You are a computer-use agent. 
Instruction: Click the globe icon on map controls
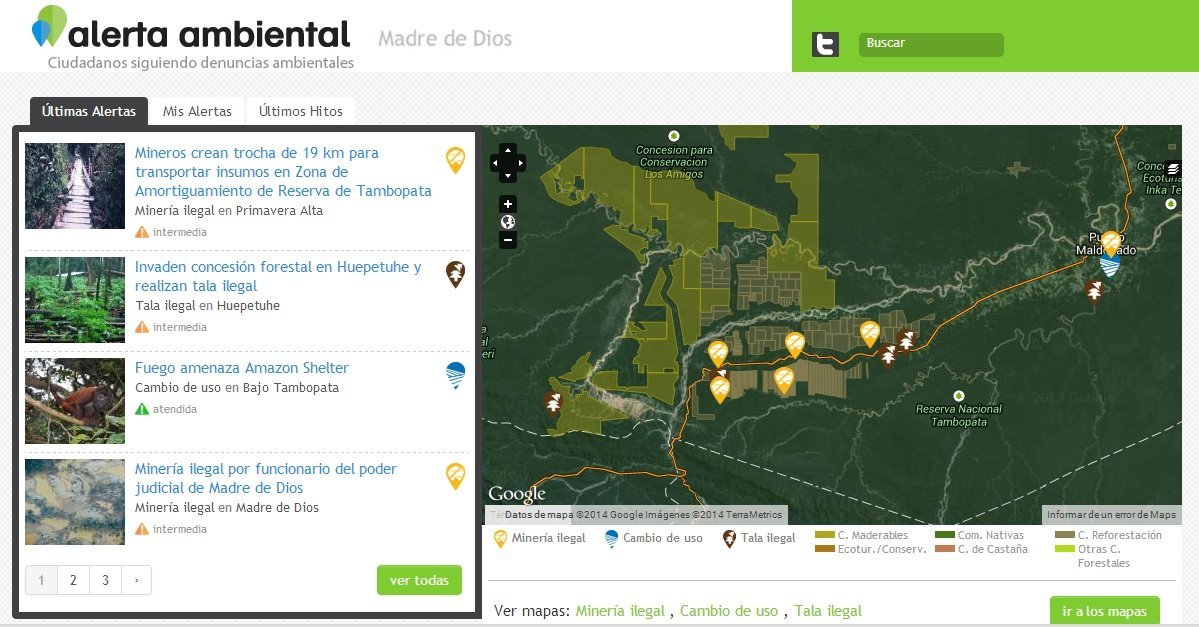coord(508,222)
